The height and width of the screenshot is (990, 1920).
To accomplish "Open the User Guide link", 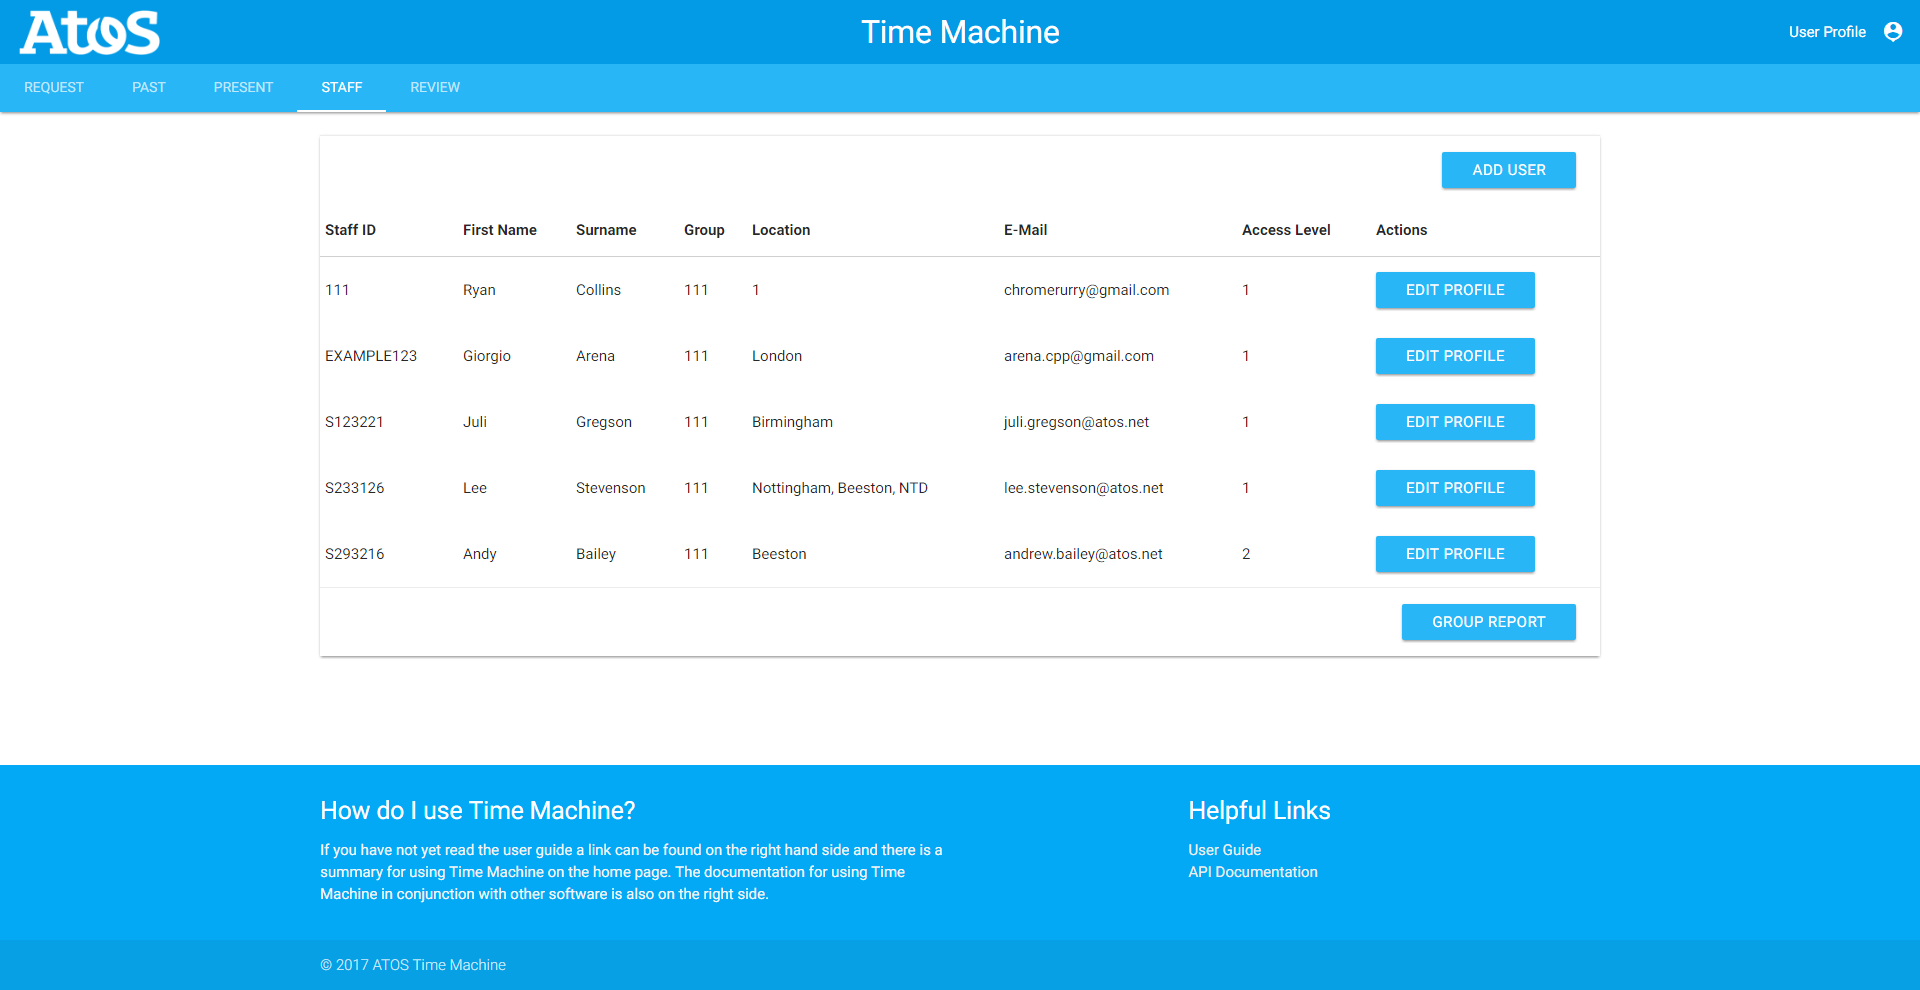I will point(1224,850).
